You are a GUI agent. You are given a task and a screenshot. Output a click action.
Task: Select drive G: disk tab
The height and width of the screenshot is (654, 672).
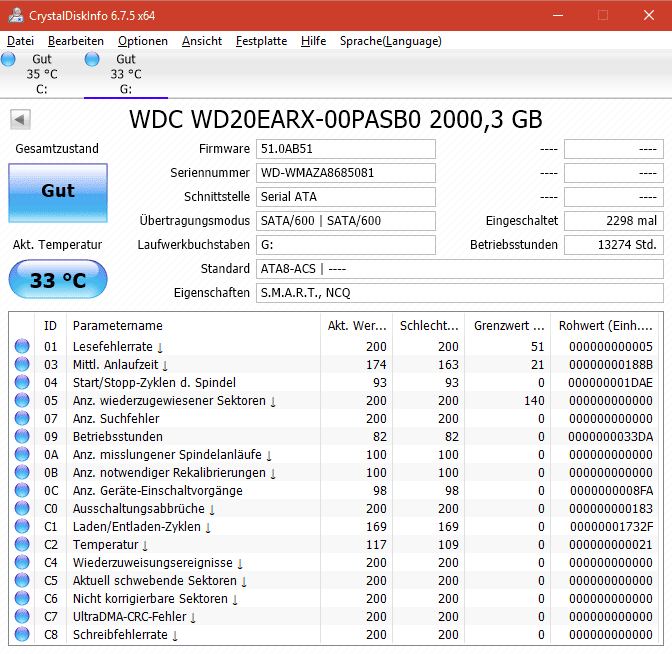pos(126,74)
